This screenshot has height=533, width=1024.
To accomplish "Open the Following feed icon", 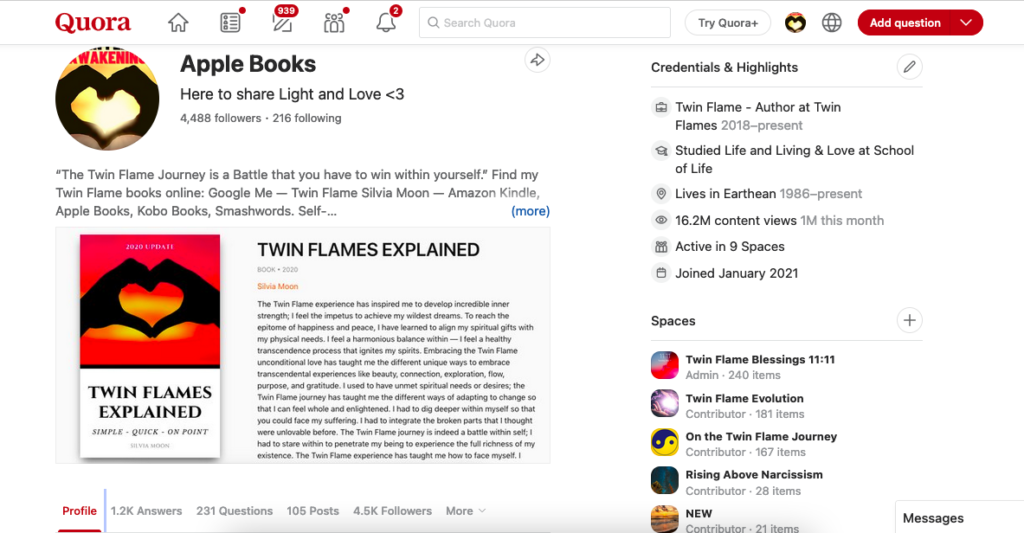I will click(231, 23).
